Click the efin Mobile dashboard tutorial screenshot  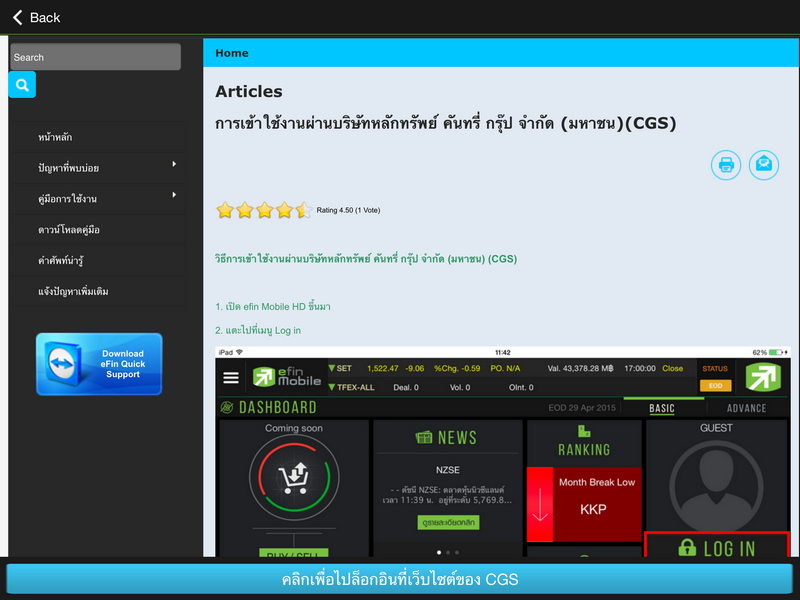(503, 452)
